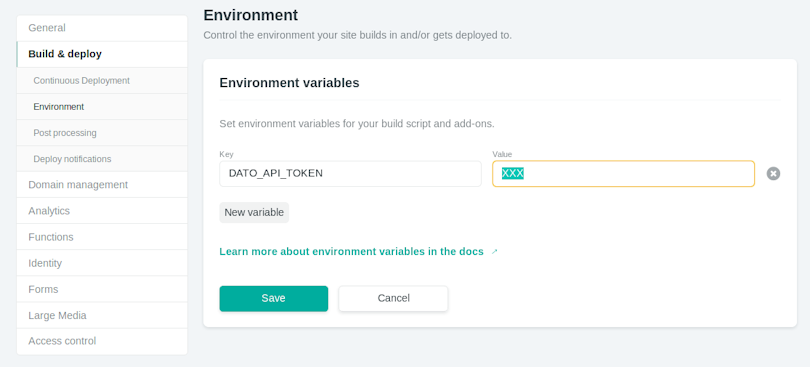Image resolution: width=810 pixels, height=367 pixels.
Task: Open Deploy notifications subsection
Action: point(102,159)
